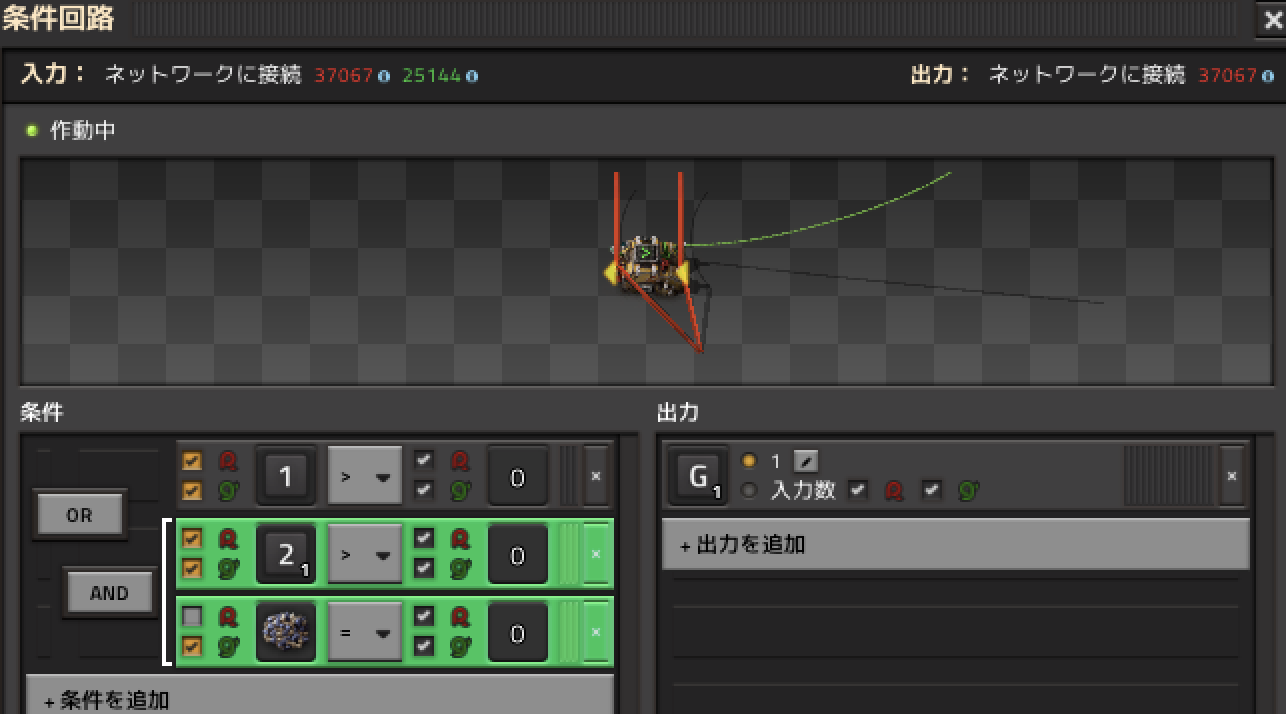
Task: Delete the ore condition row with its X
Action: click(596, 632)
